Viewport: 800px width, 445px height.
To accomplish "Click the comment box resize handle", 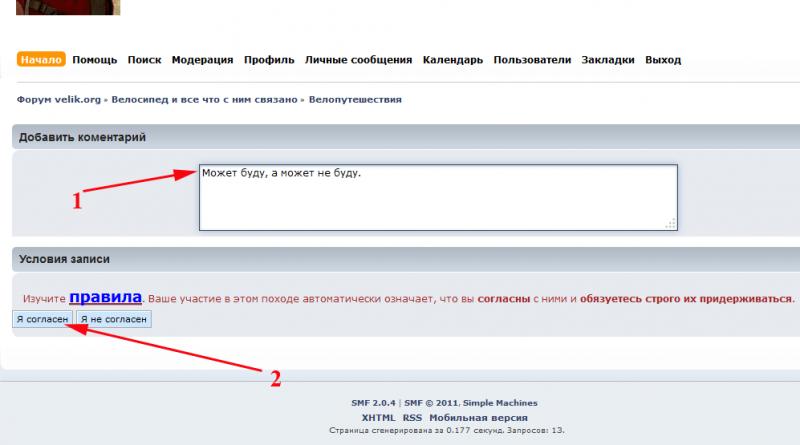I will [672, 224].
